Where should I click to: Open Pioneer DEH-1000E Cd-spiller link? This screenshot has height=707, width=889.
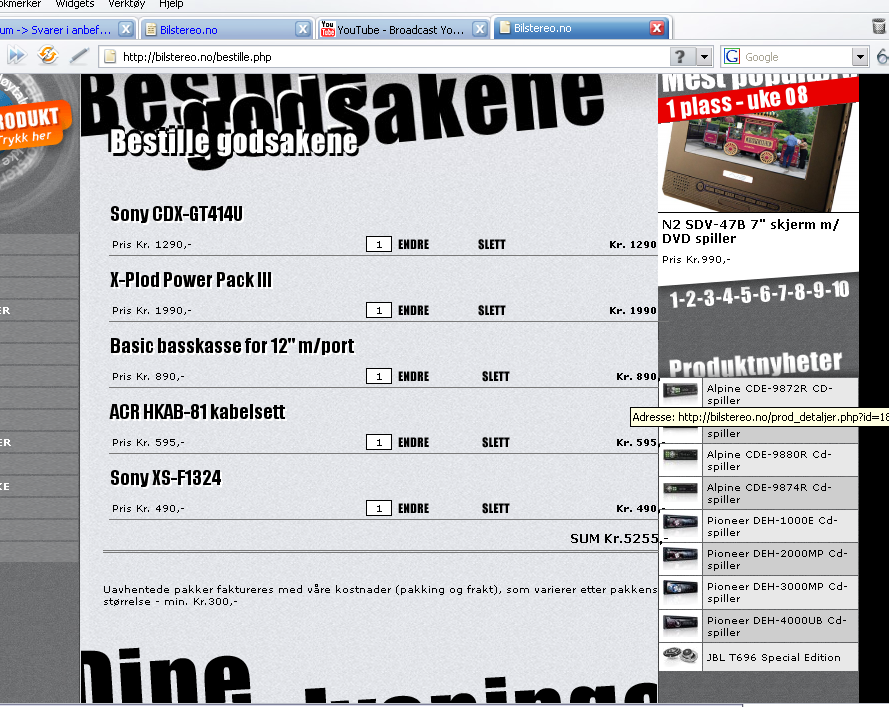coord(772,526)
